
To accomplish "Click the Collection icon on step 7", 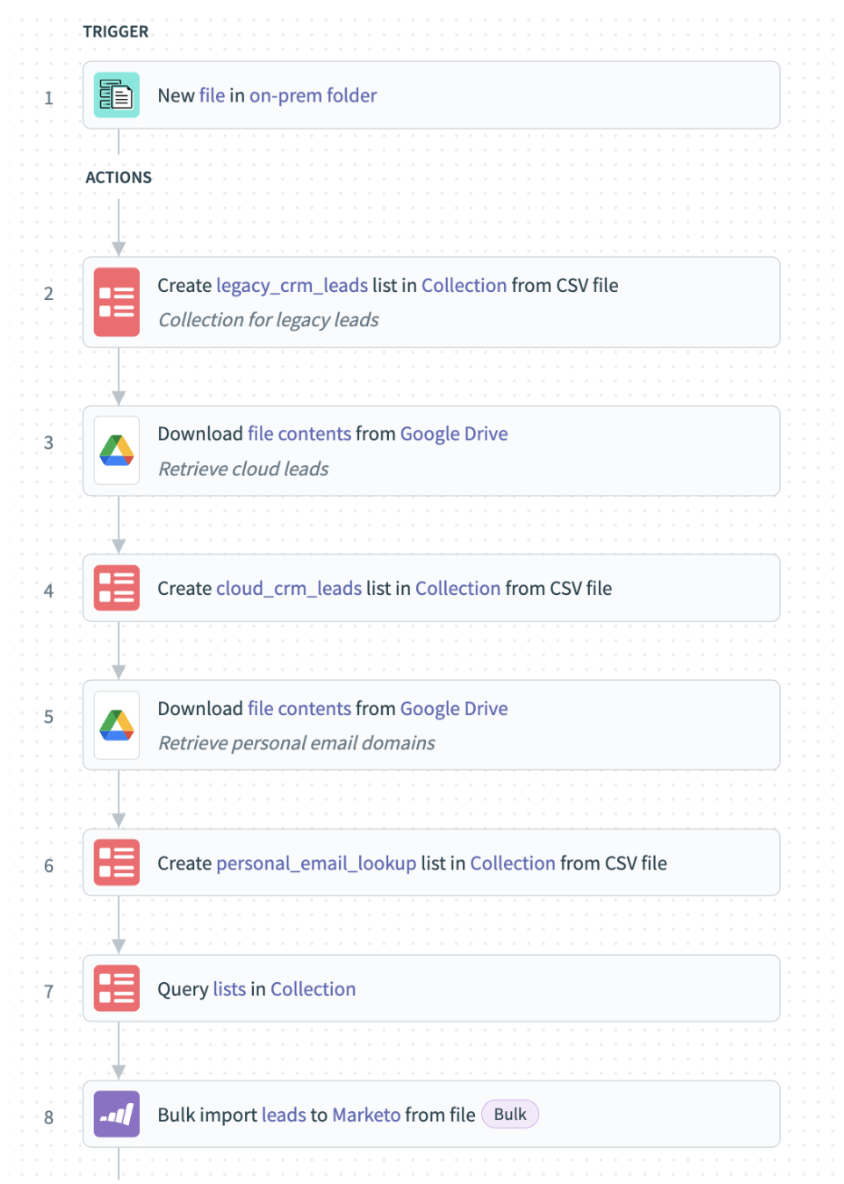I will pyautogui.click(x=116, y=988).
